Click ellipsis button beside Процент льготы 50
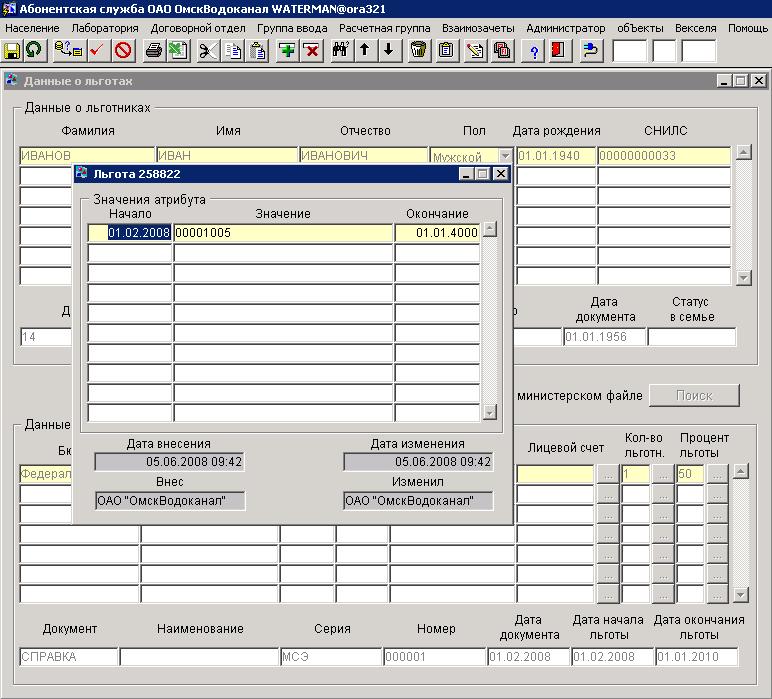The width and height of the screenshot is (772, 699). (716, 474)
